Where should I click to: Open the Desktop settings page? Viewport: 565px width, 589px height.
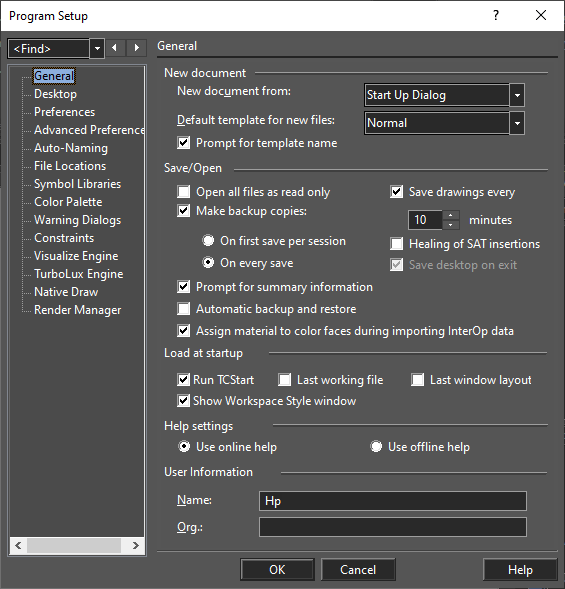pyautogui.click(x=55, y=94)
